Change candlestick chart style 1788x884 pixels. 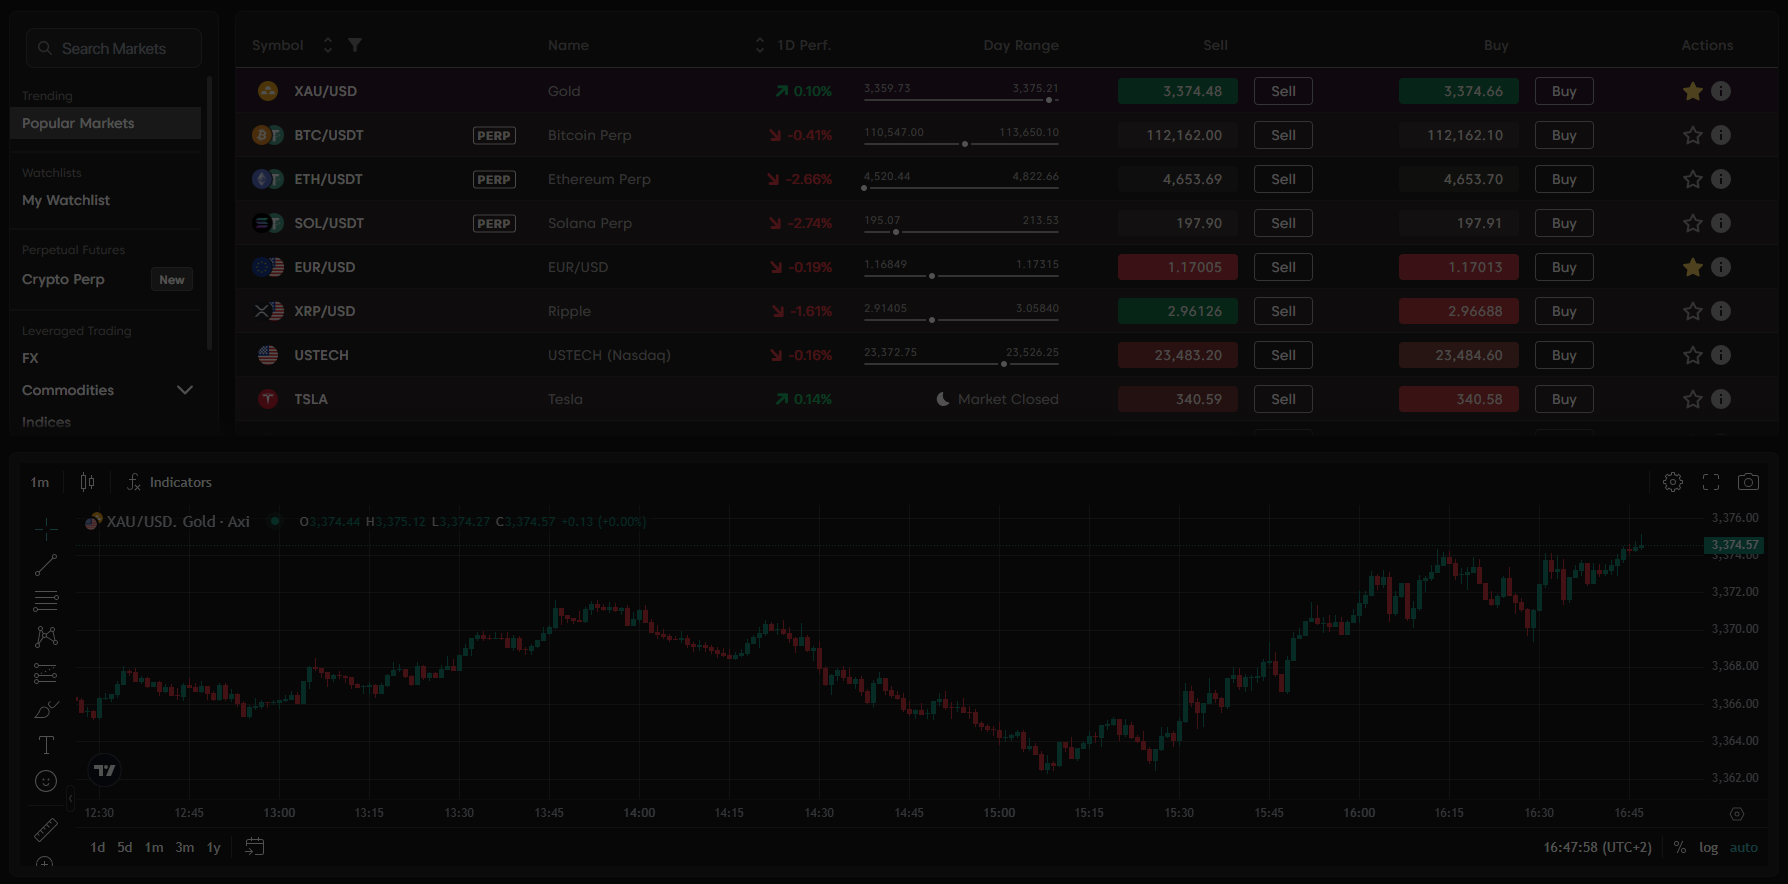87,482
